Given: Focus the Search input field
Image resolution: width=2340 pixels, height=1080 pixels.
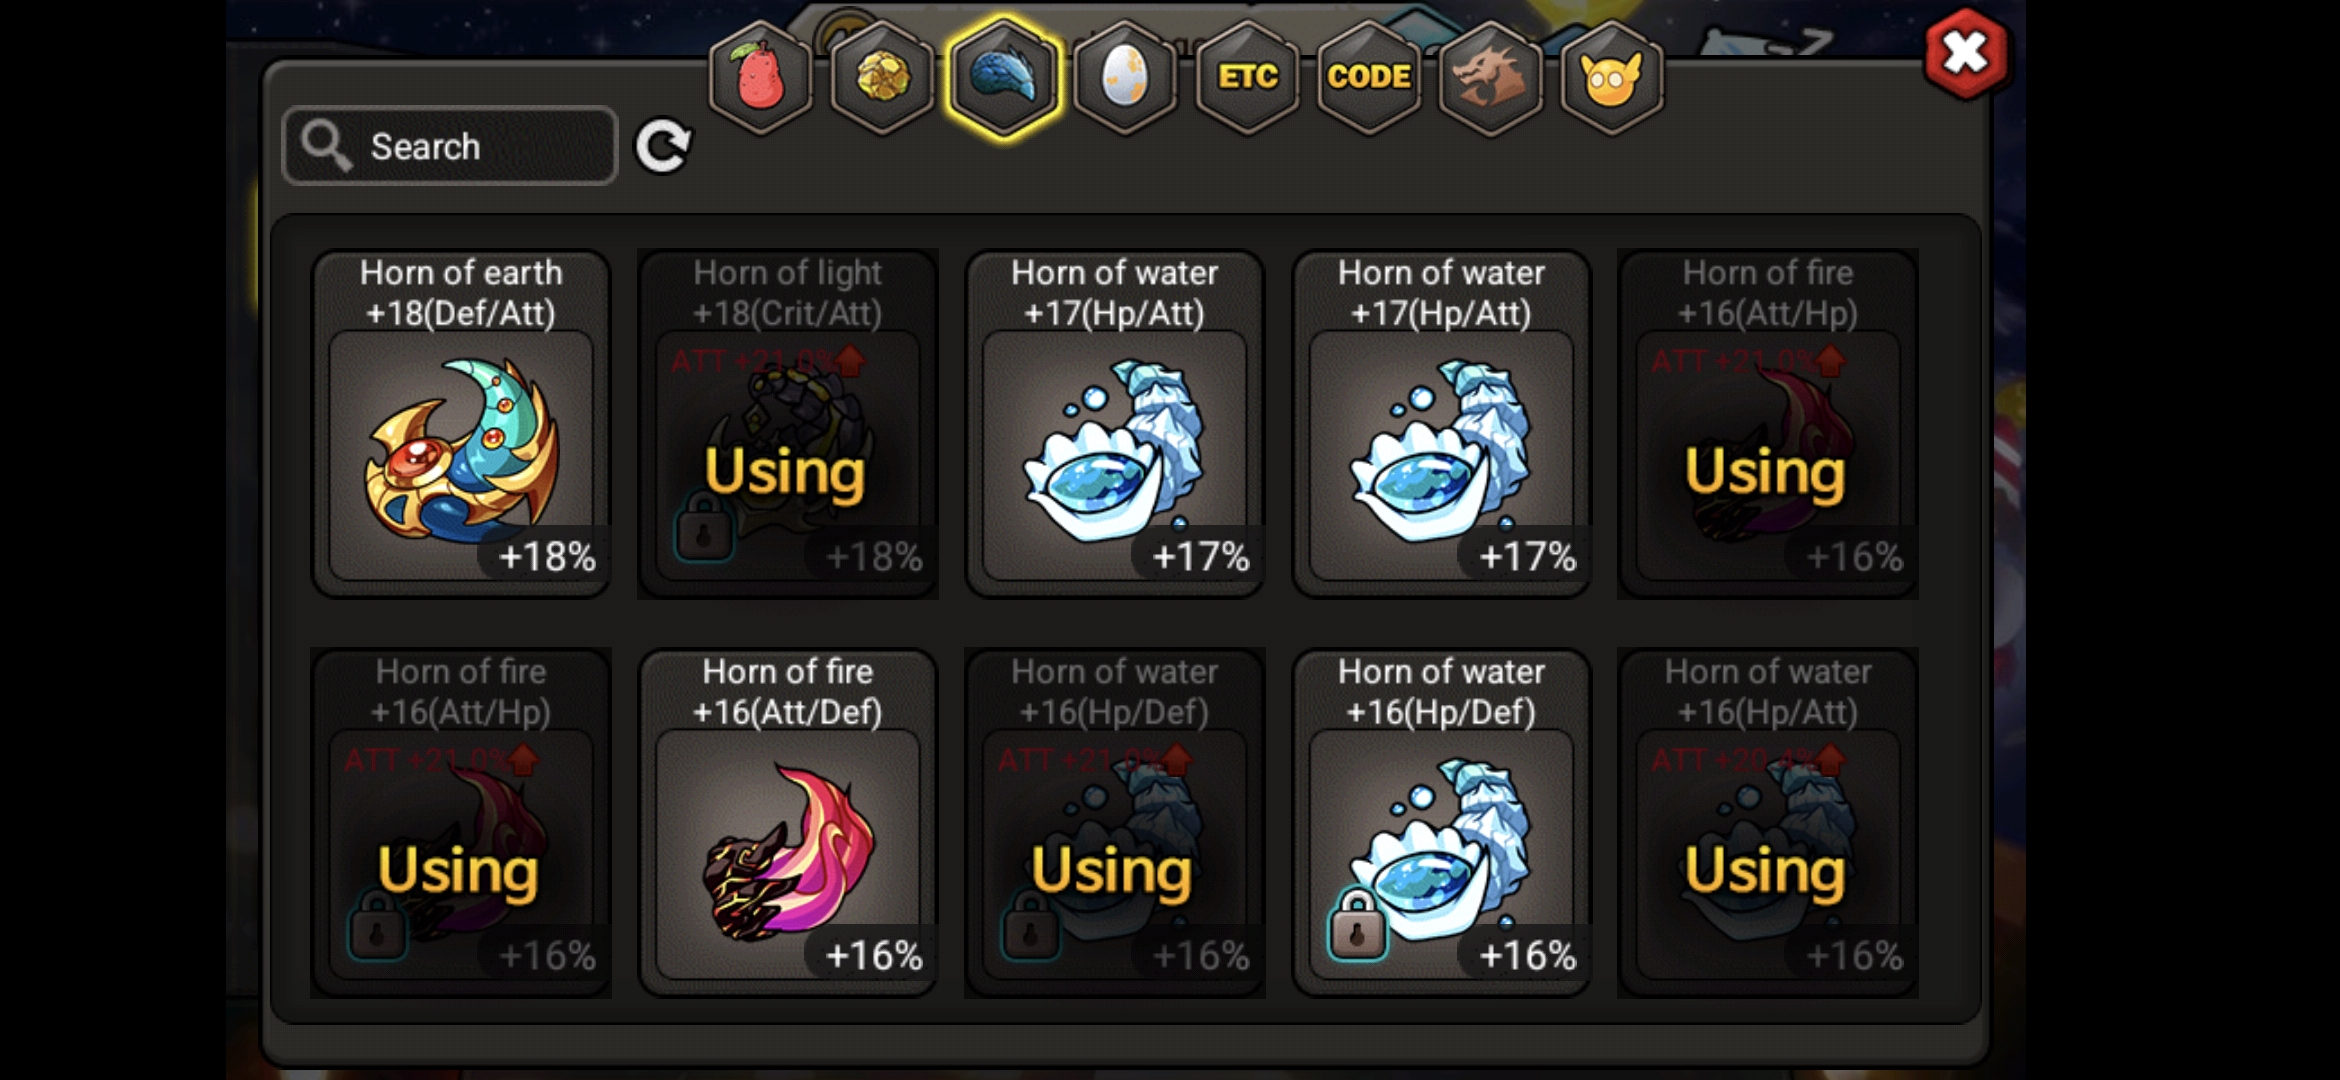Looking at the screenshot, I should pyautogui.click(x=450, y=146).
